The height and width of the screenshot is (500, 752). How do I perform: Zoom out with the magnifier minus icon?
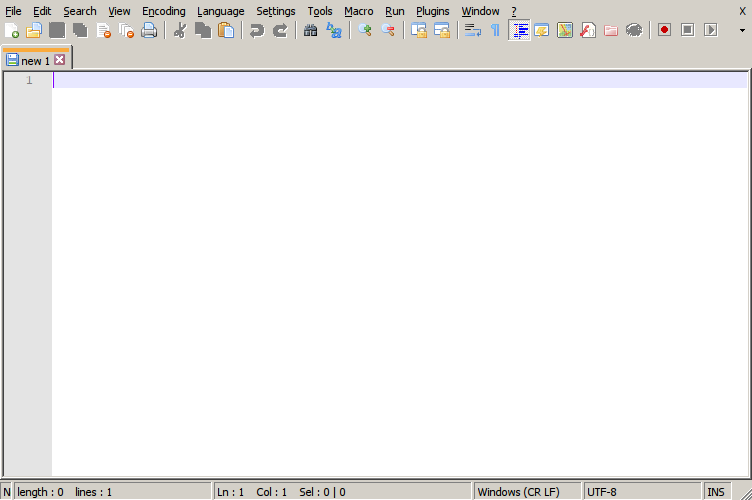[x=388, y=31]
